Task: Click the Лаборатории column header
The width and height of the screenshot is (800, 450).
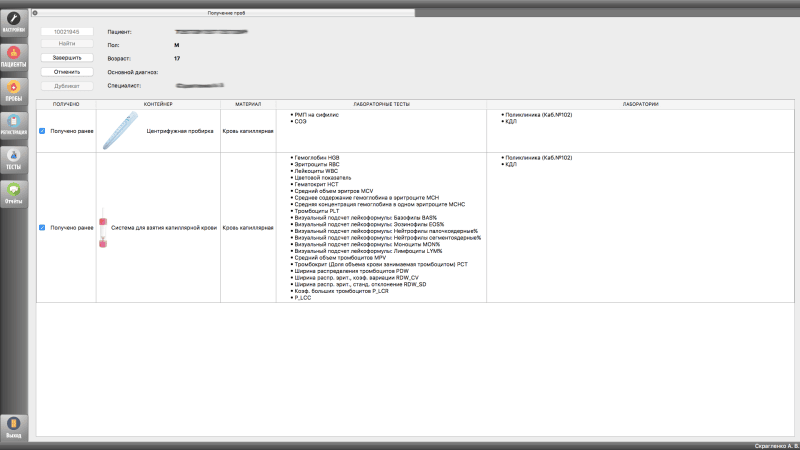Action: (x=639, y=104)
